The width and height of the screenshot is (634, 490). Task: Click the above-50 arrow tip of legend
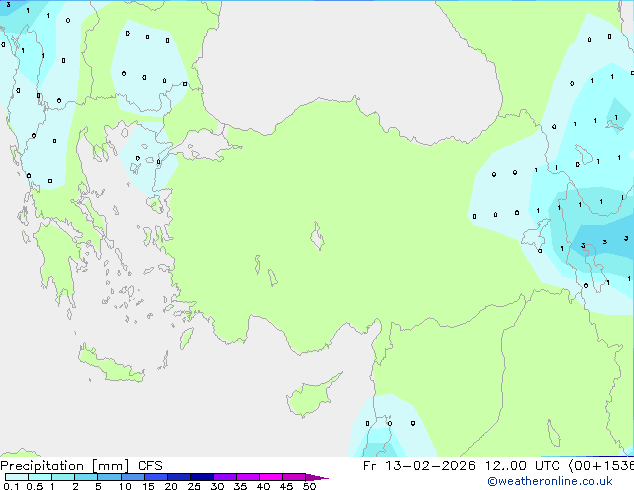(317, 477)
